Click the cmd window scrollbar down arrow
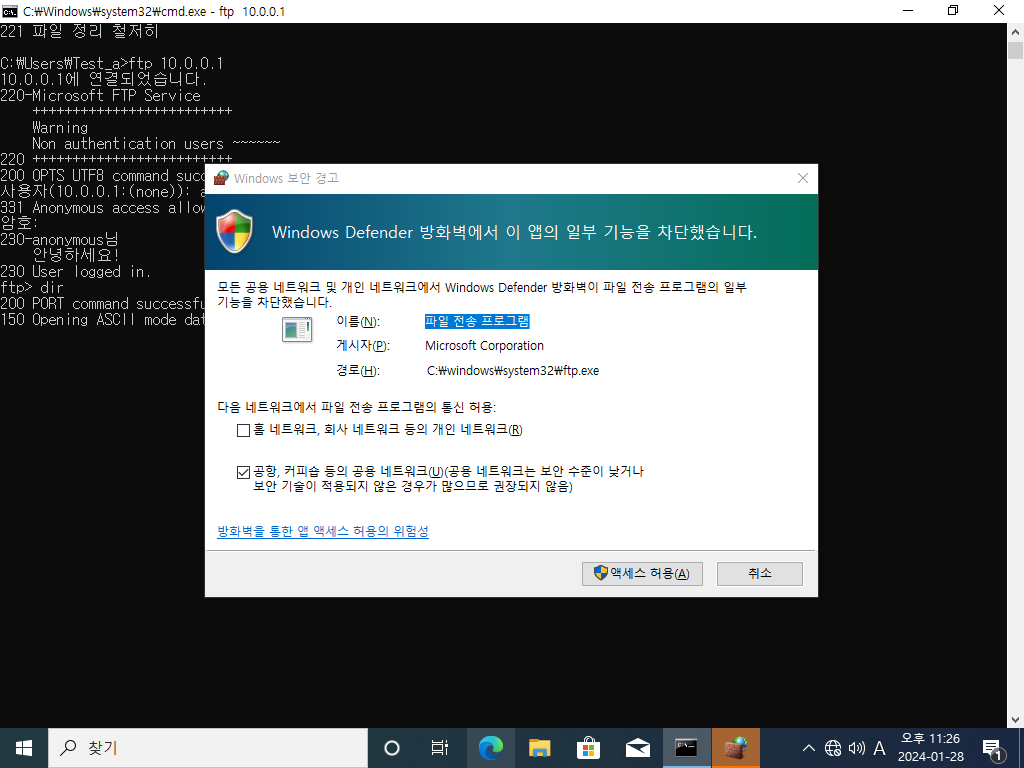Screen dimensions: 1024x768 1016,720
